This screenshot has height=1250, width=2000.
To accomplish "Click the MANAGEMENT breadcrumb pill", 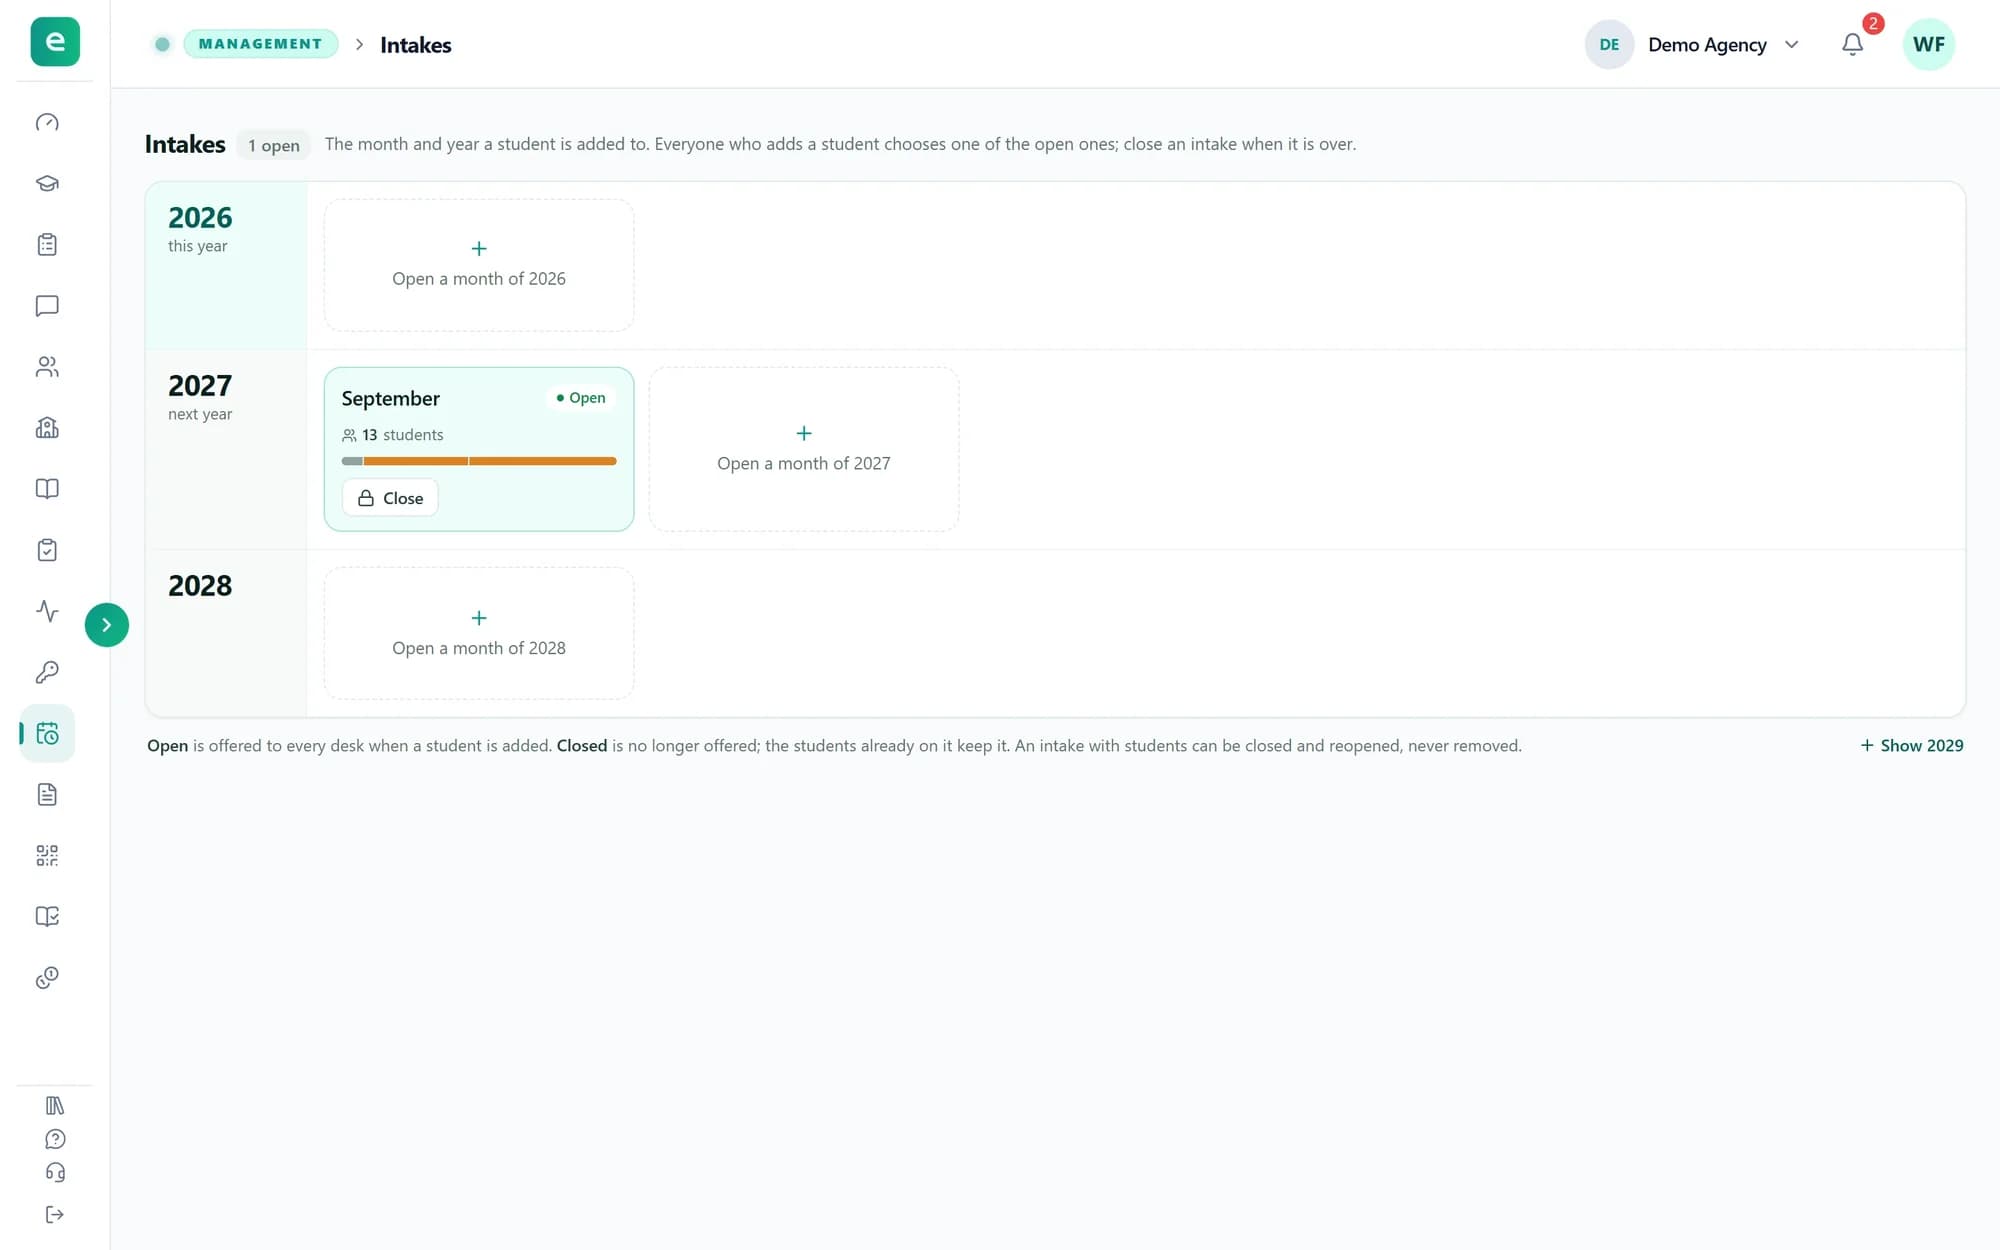I will [260, 44].
